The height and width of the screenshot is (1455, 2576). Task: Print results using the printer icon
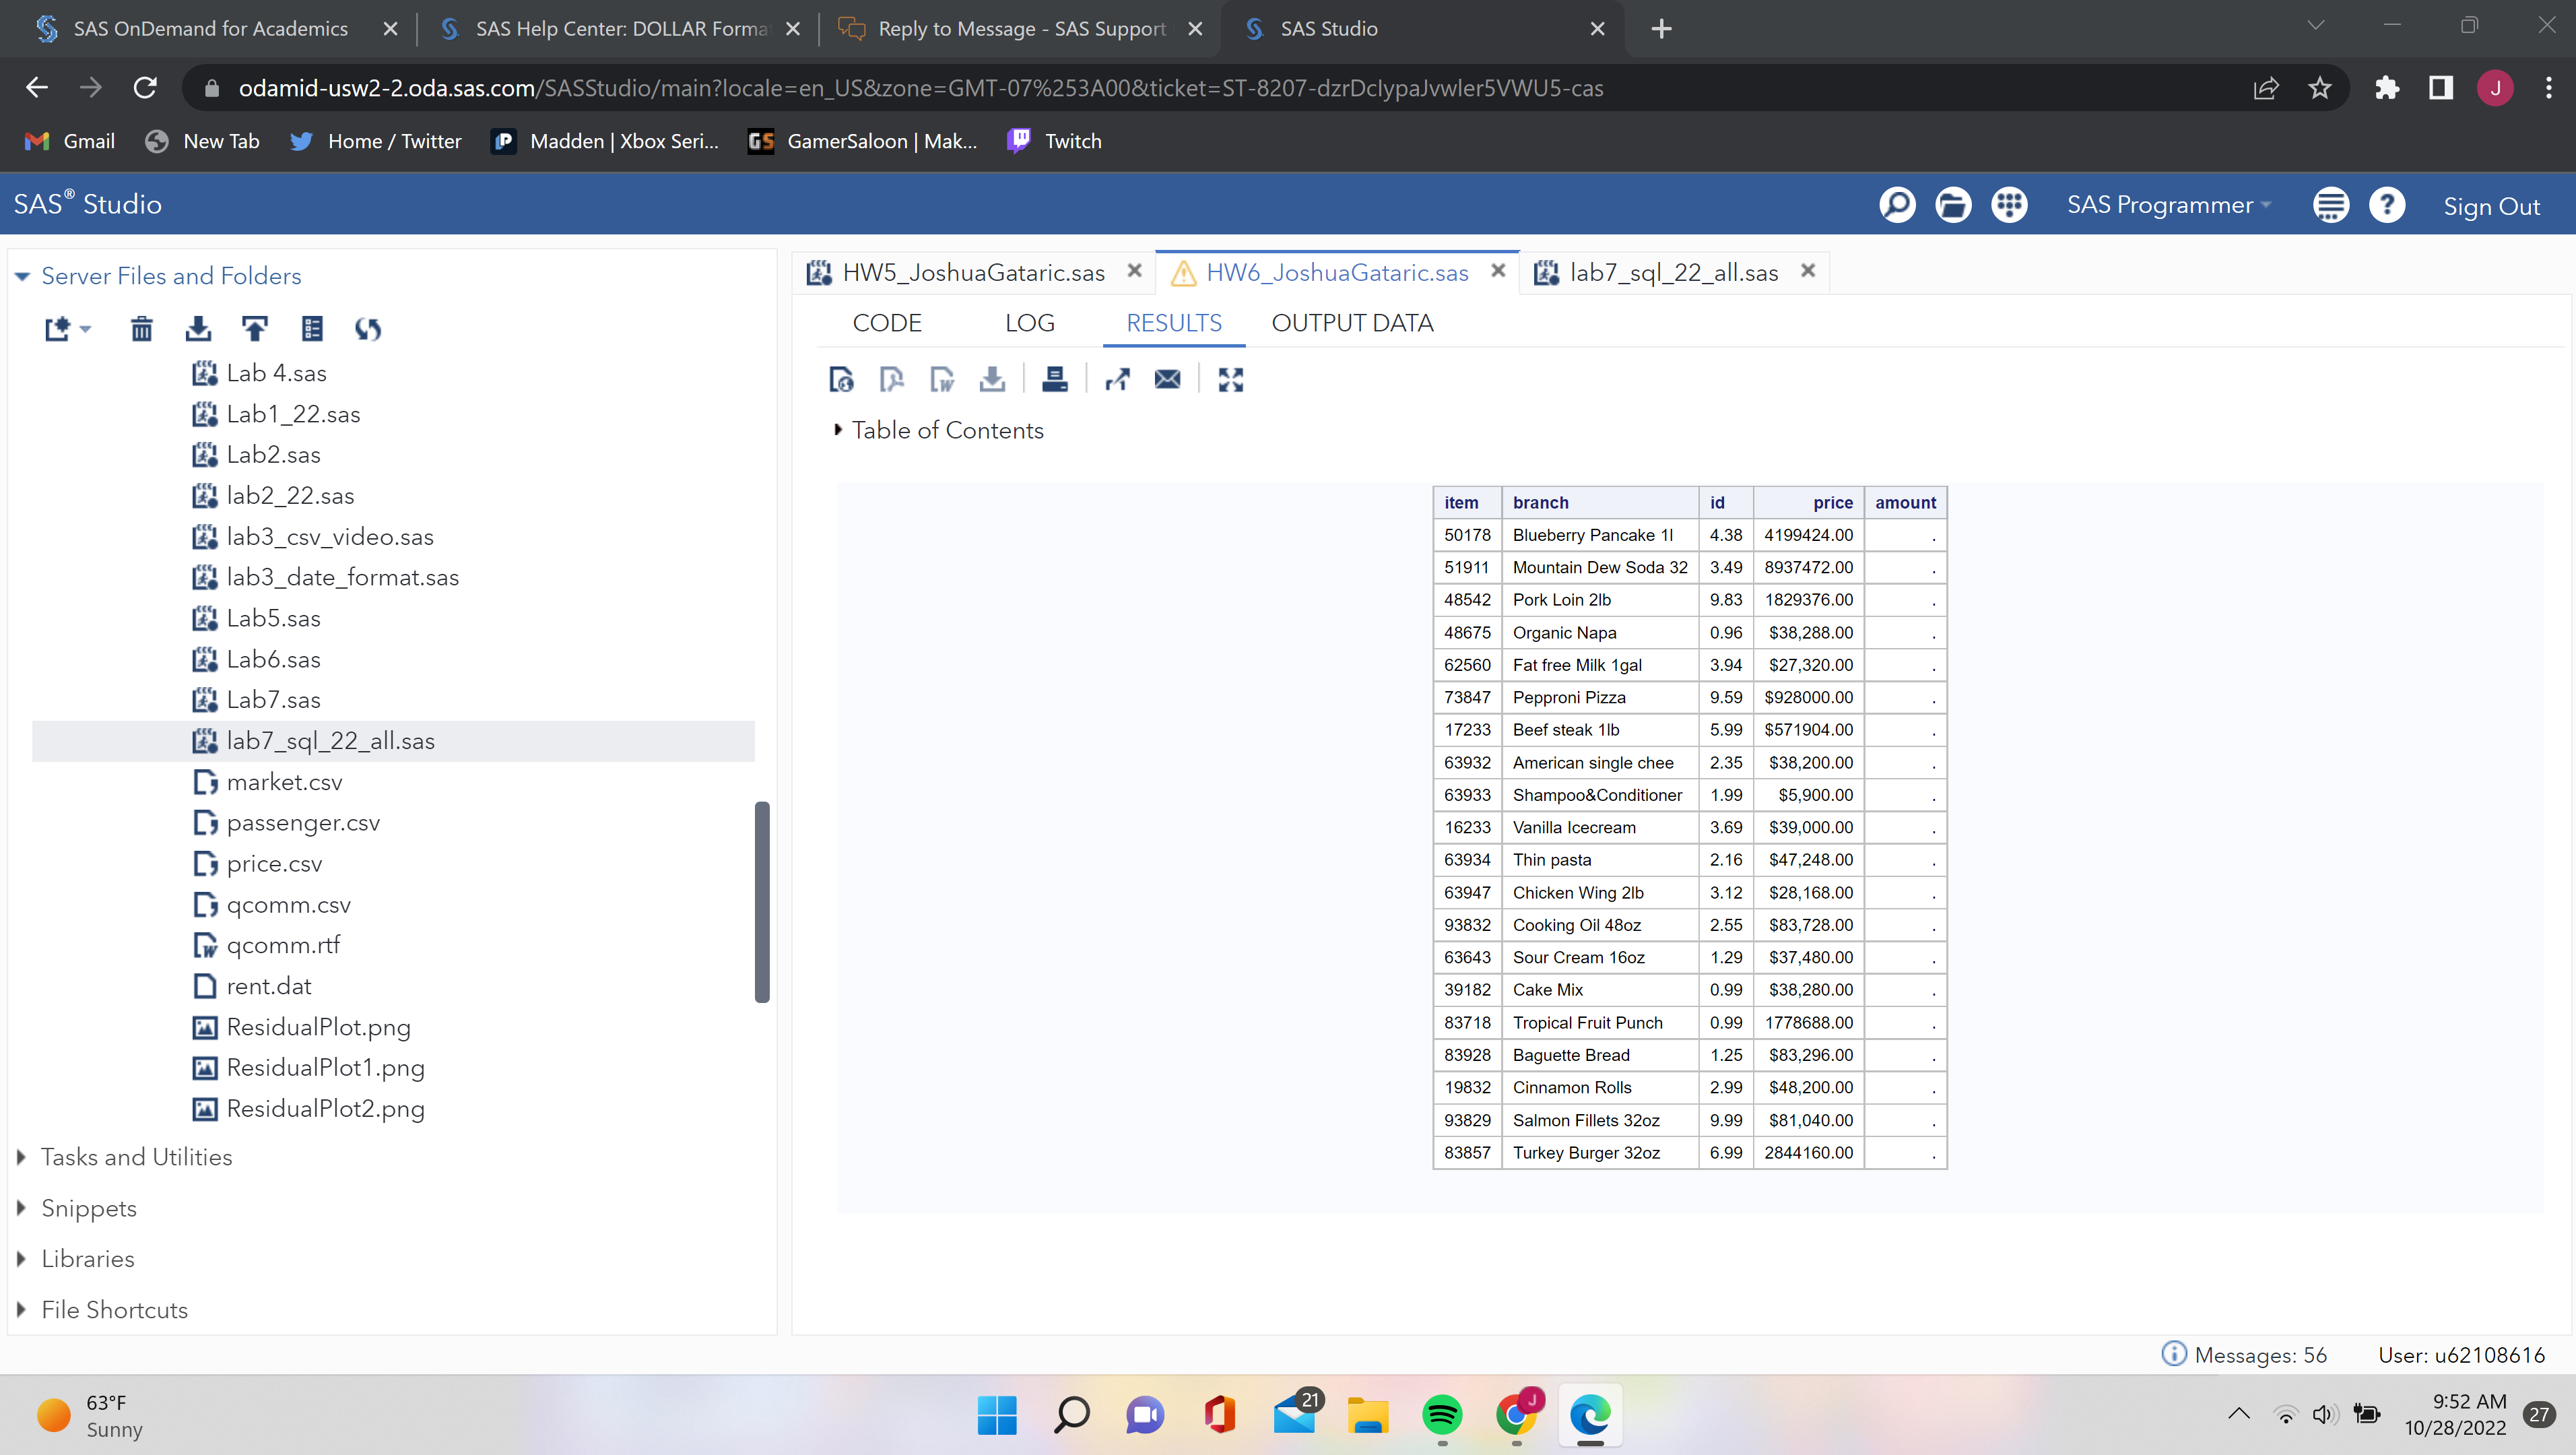(x=1054, y=380)
